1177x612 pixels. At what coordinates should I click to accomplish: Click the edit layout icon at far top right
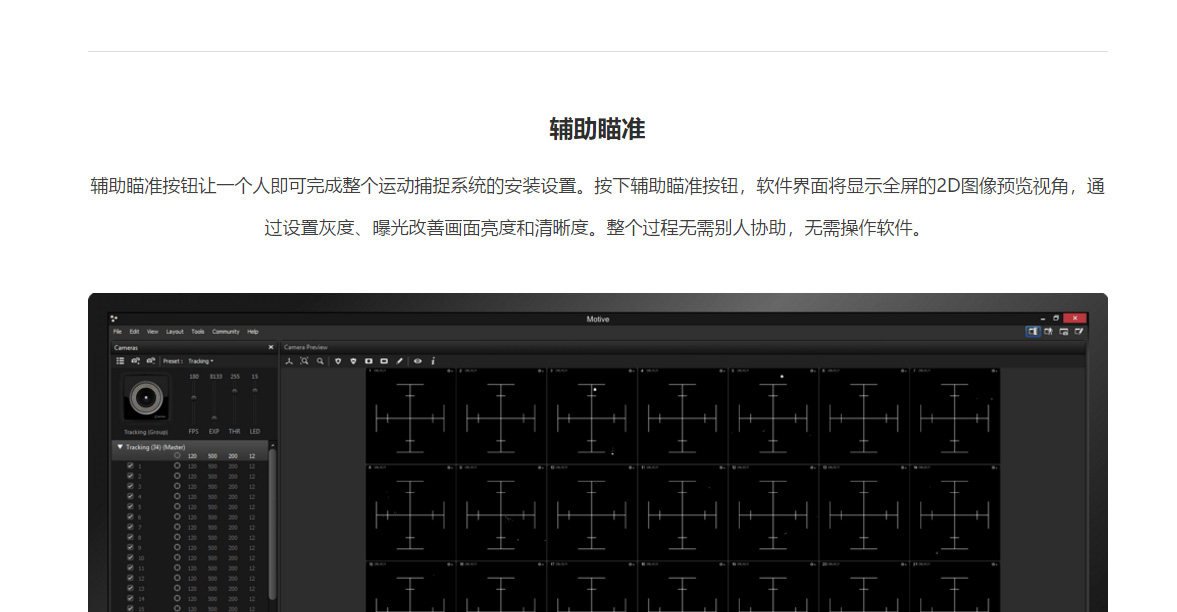(1079, 331)
